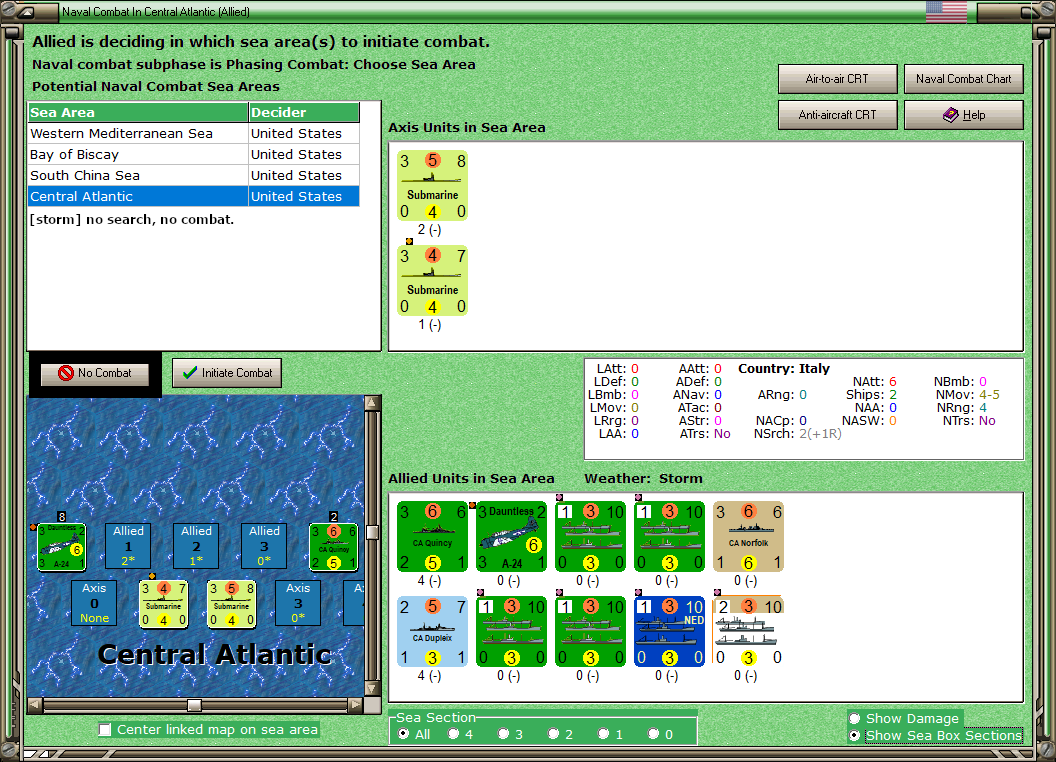Image resolution: width=1056 pixels, height=762 pixels.
Task: Open Help
Action: pos(964,115)
